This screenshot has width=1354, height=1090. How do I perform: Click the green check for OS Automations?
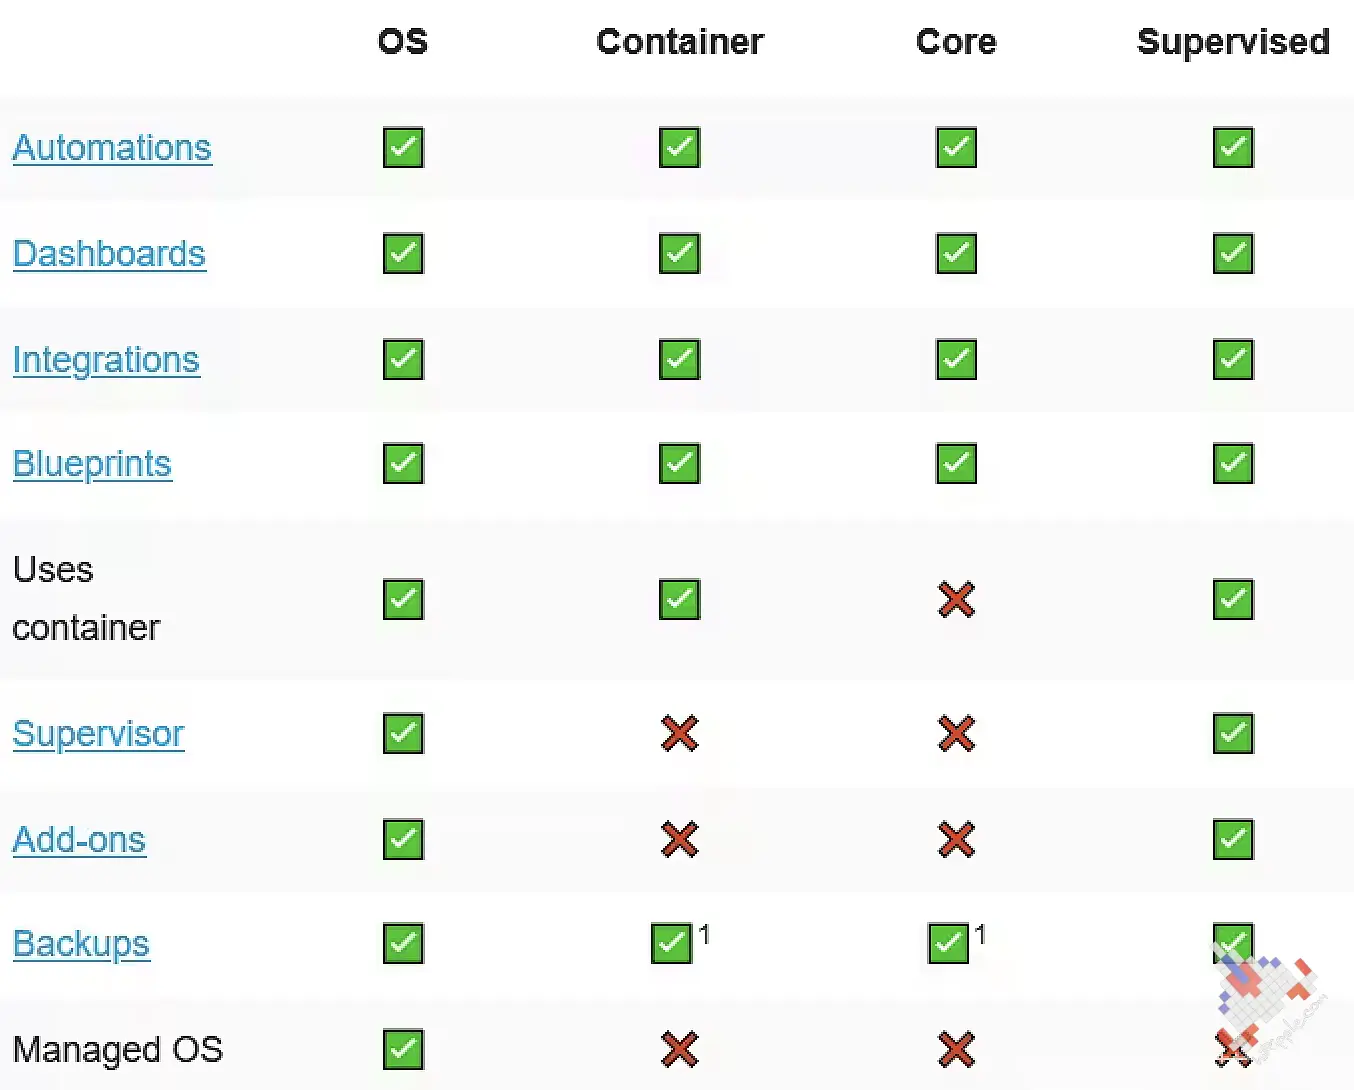403,148
